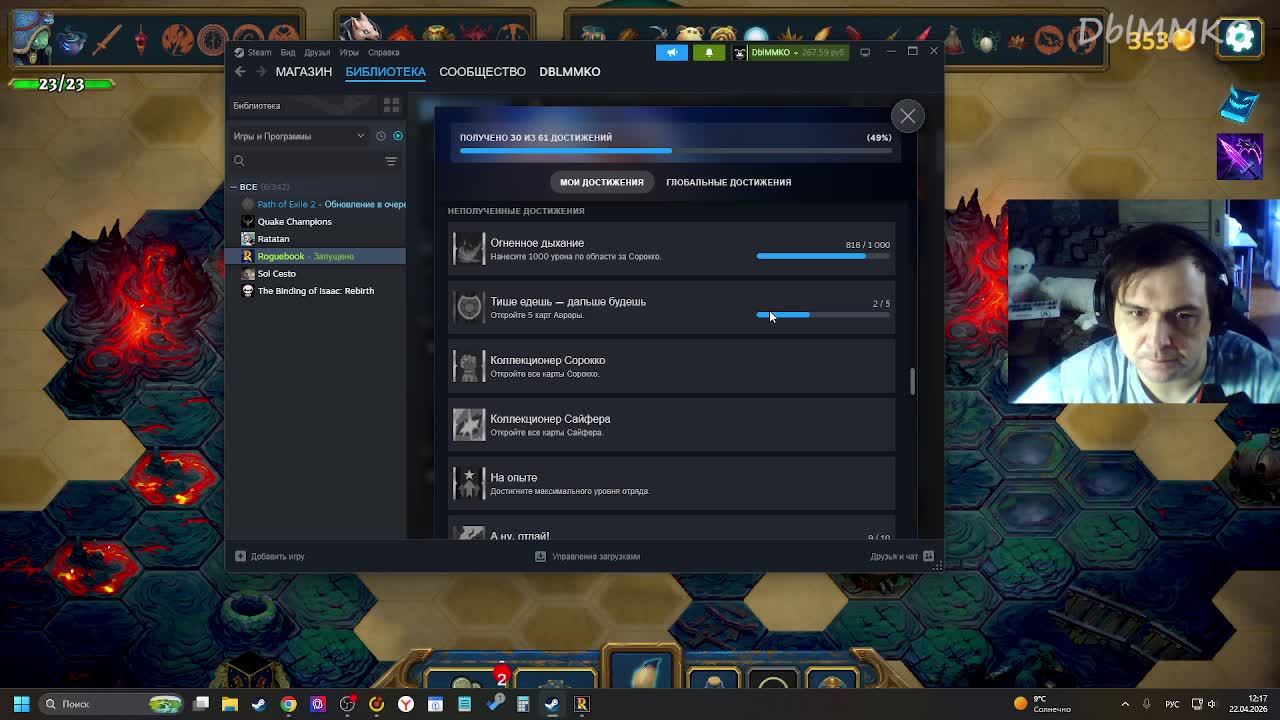The image size is (1280, 720).
Task: Open library advanced filter options icon
Action: pos(391,161)
